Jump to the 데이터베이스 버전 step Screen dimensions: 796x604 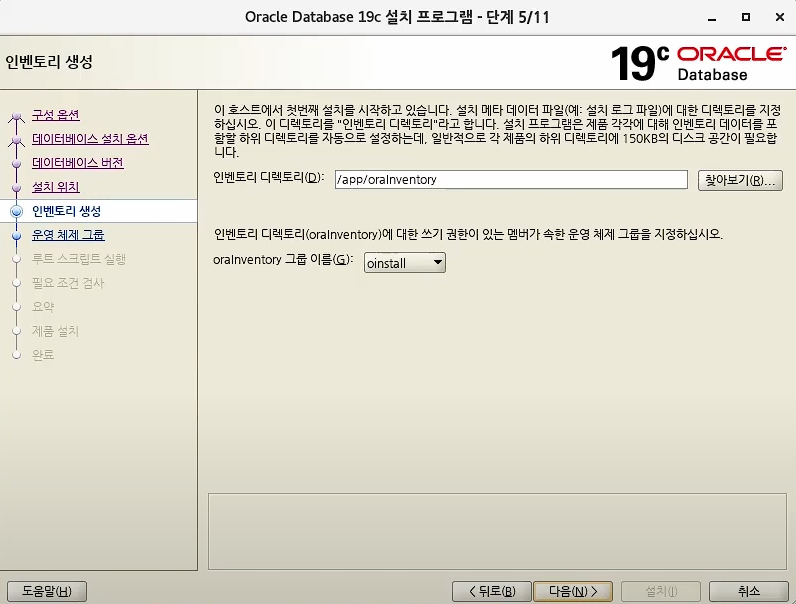click(78, 162)
